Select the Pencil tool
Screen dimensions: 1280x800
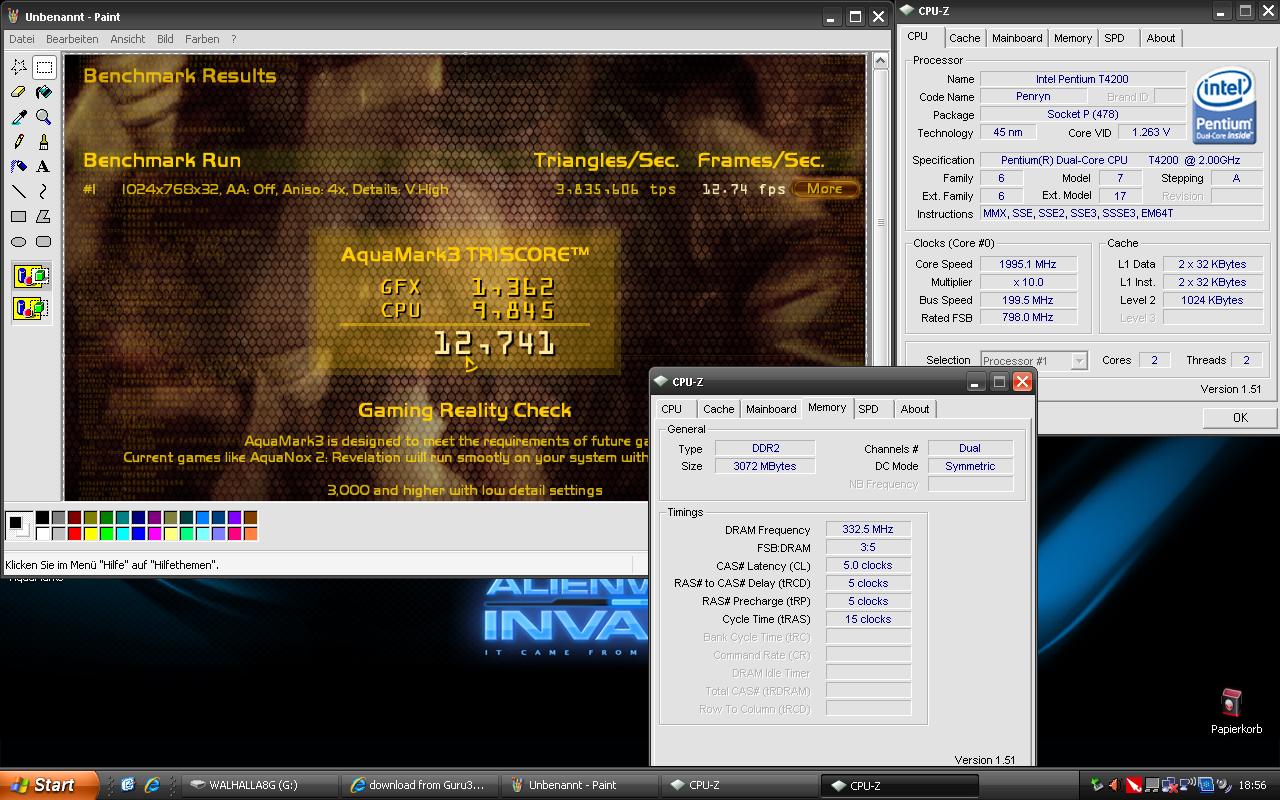(19, 142)
